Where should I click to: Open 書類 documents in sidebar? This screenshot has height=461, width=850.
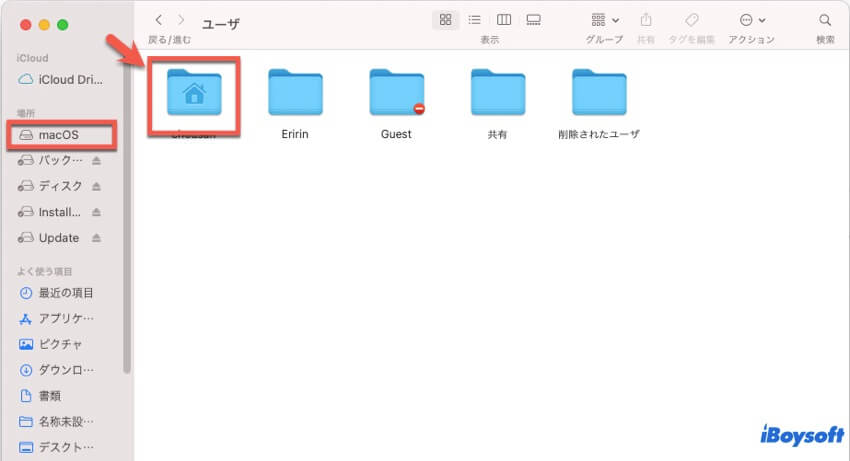click(x=40, y=396)
